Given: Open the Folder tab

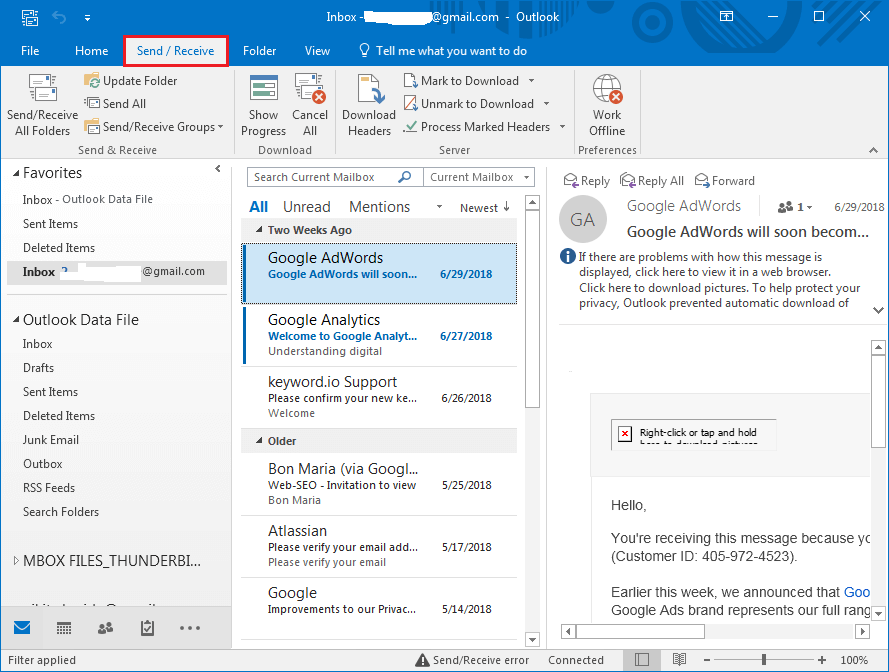Looking at the screenshot, I should pyautogui.click(x=259, y=51).
